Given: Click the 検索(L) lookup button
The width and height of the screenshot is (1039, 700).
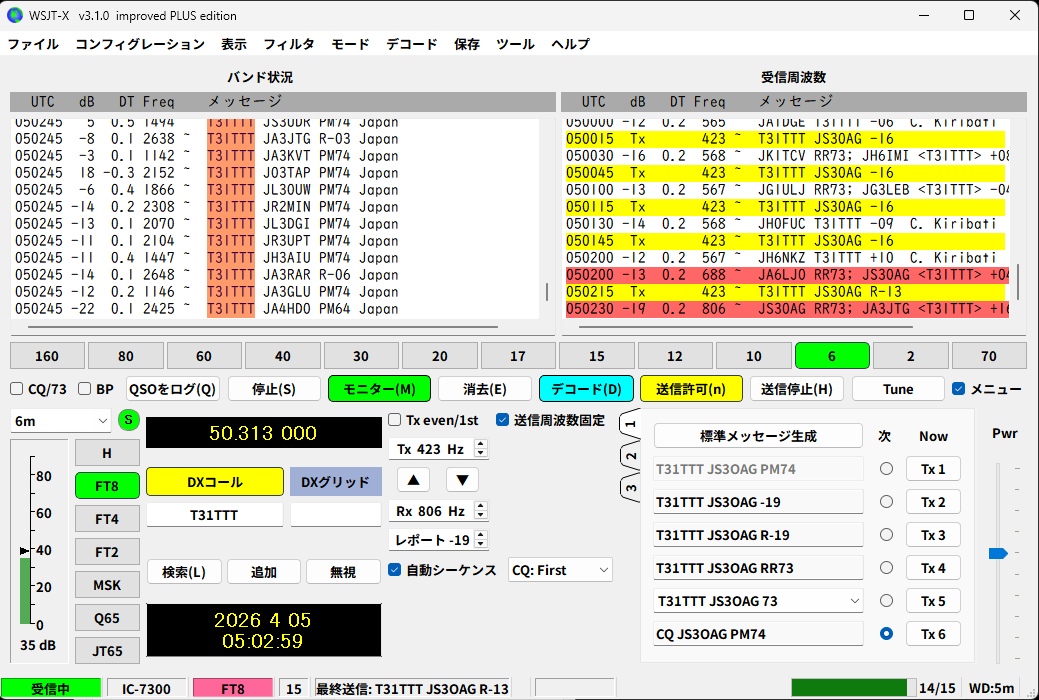Looking at the screenshot, I should (x=184, y=572).
